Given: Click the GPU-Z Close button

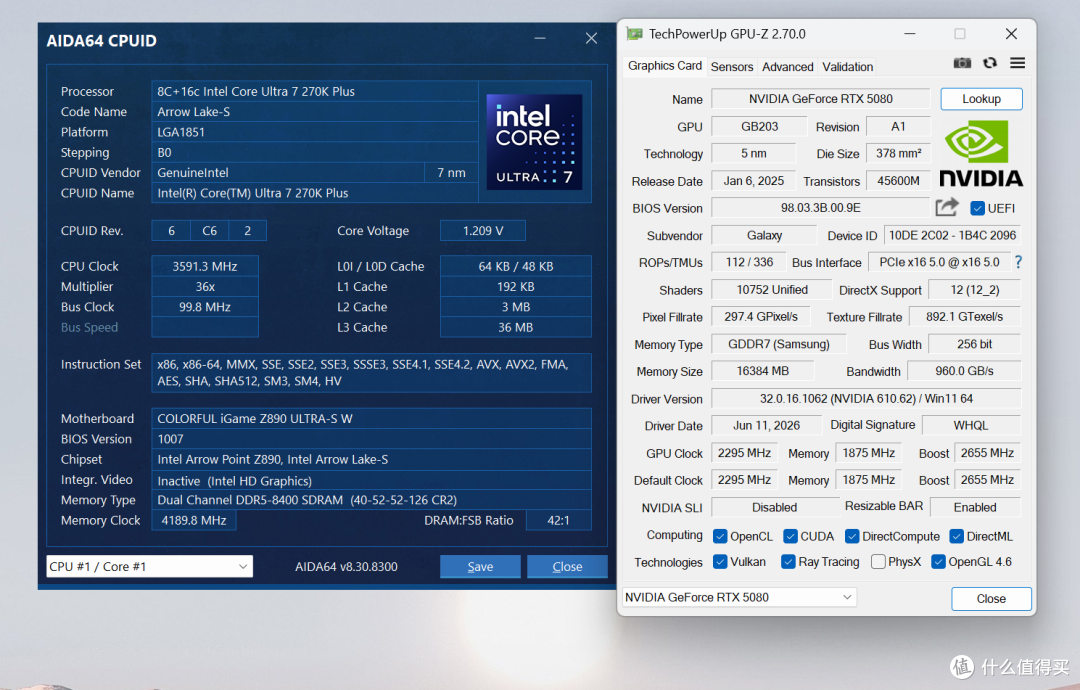Looking at the screenshot, I should [x=991, y=598].
